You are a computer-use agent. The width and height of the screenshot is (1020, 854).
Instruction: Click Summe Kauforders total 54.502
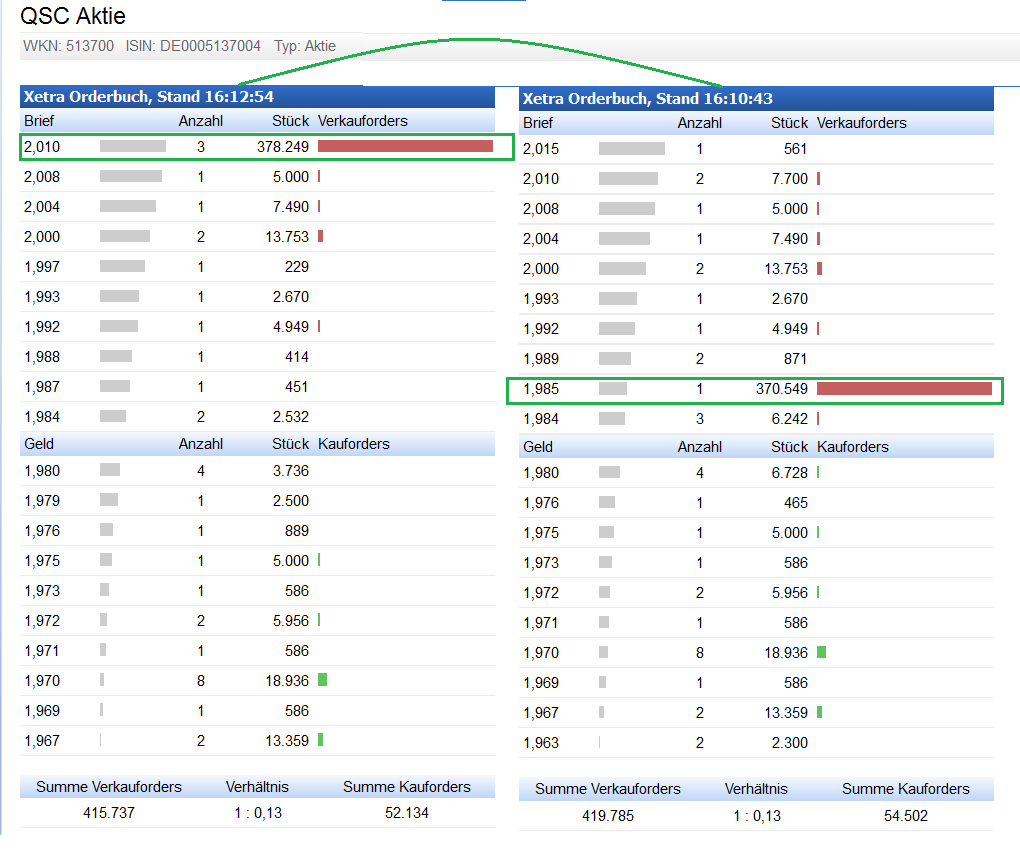(906, 816)
